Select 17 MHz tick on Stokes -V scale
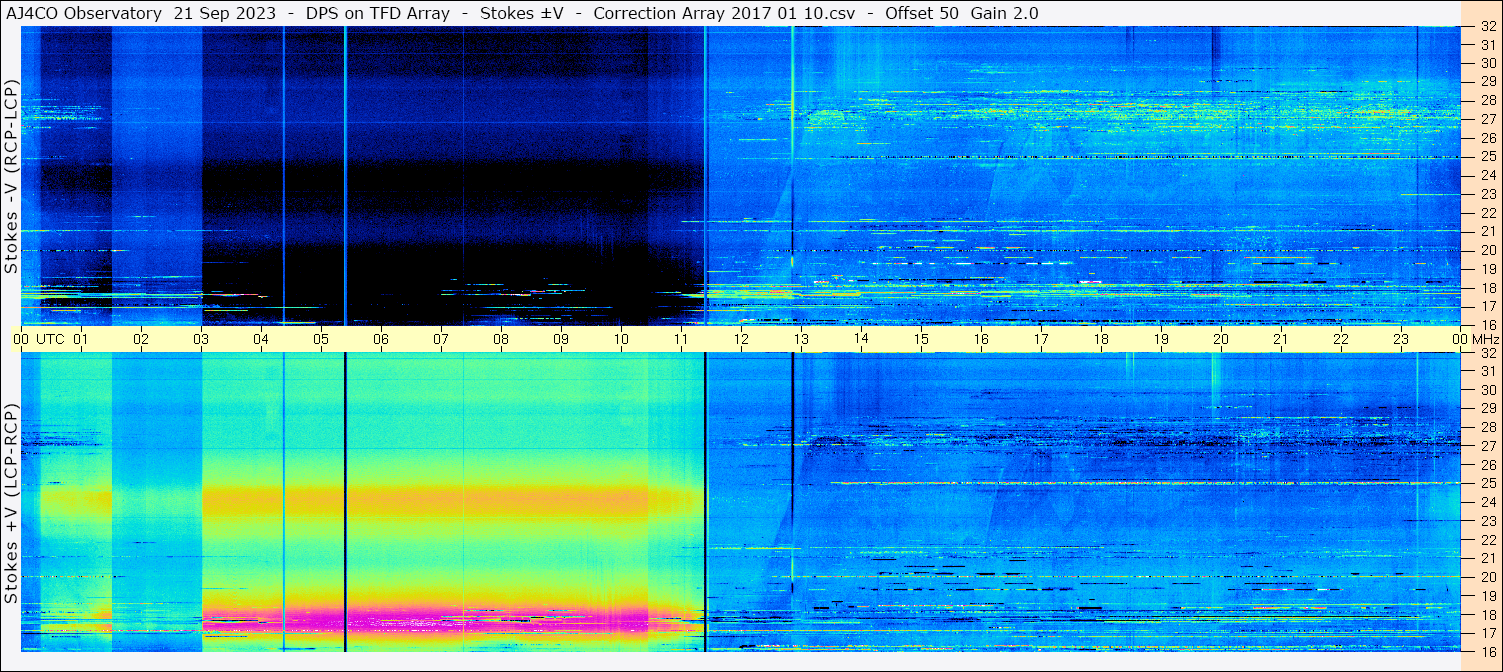 pyautogui.click(x=1487, y=306)
